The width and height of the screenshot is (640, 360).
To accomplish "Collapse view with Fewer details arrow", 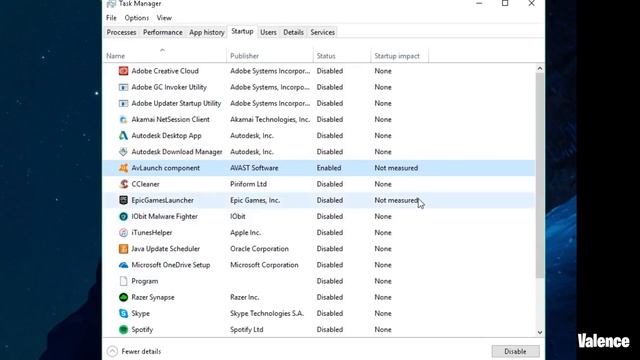I will [x=112, y=351].
